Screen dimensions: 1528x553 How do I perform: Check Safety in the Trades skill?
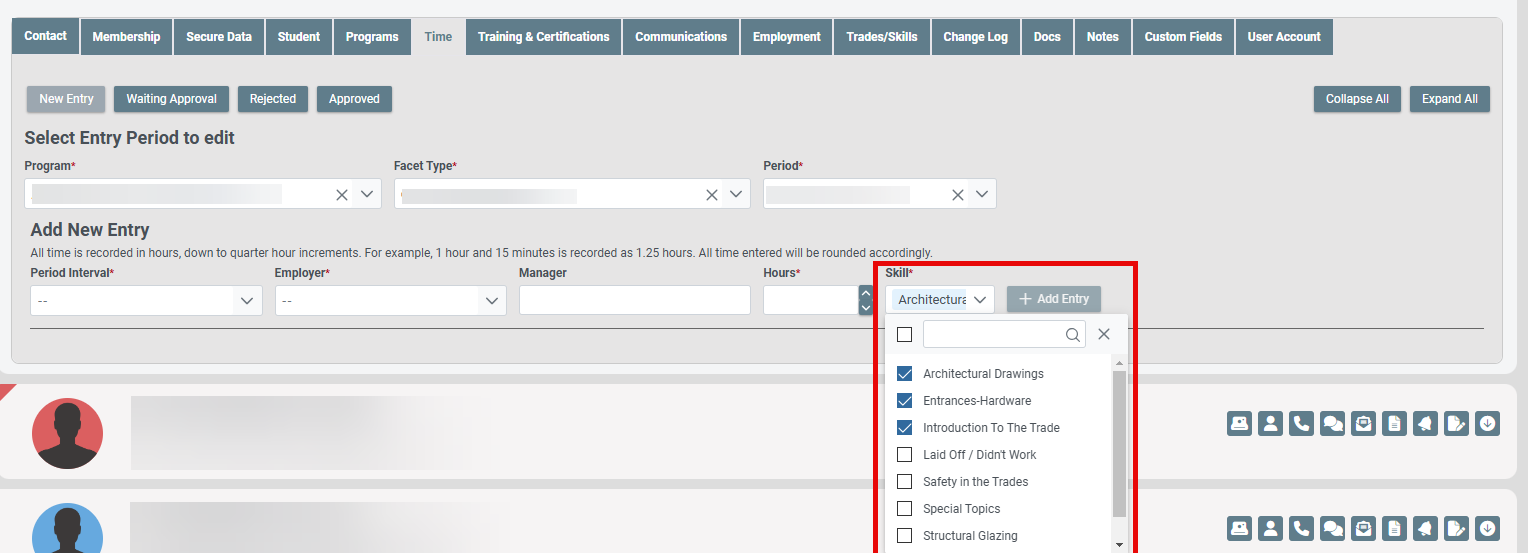pyautogui.click(x=905, y=481)
